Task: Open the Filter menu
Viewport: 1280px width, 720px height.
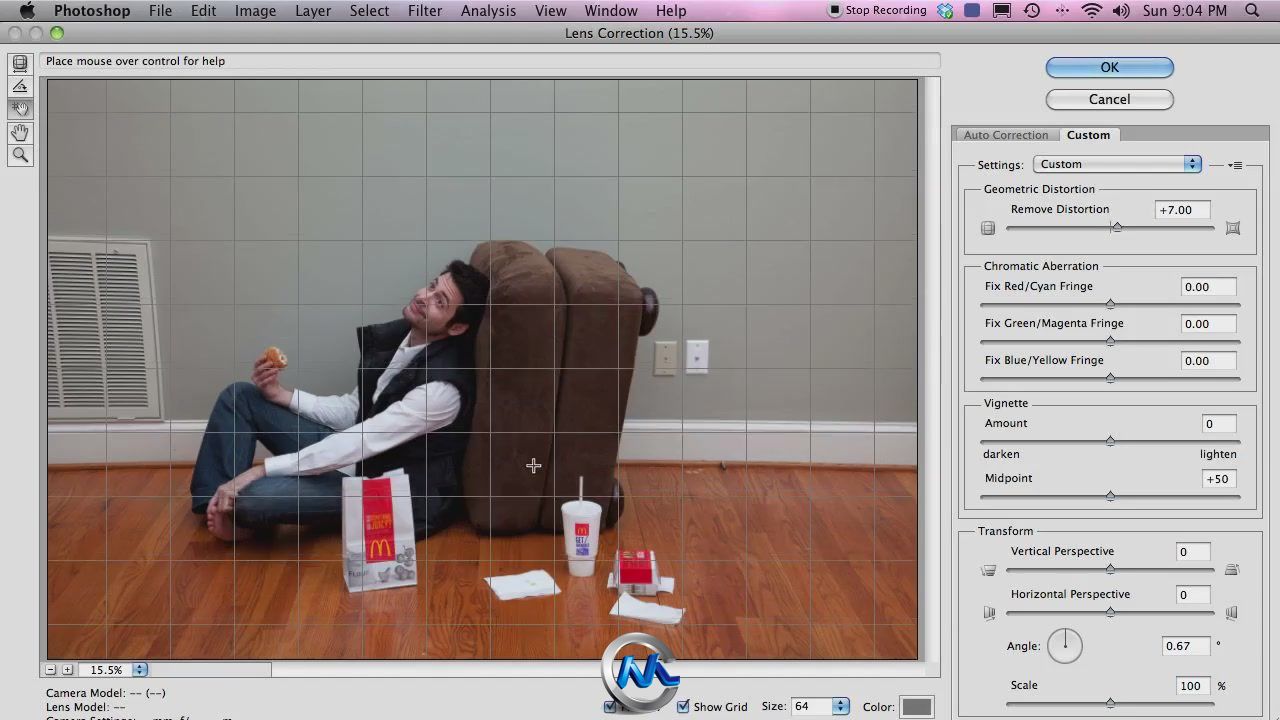Action: tap(425, 11)
